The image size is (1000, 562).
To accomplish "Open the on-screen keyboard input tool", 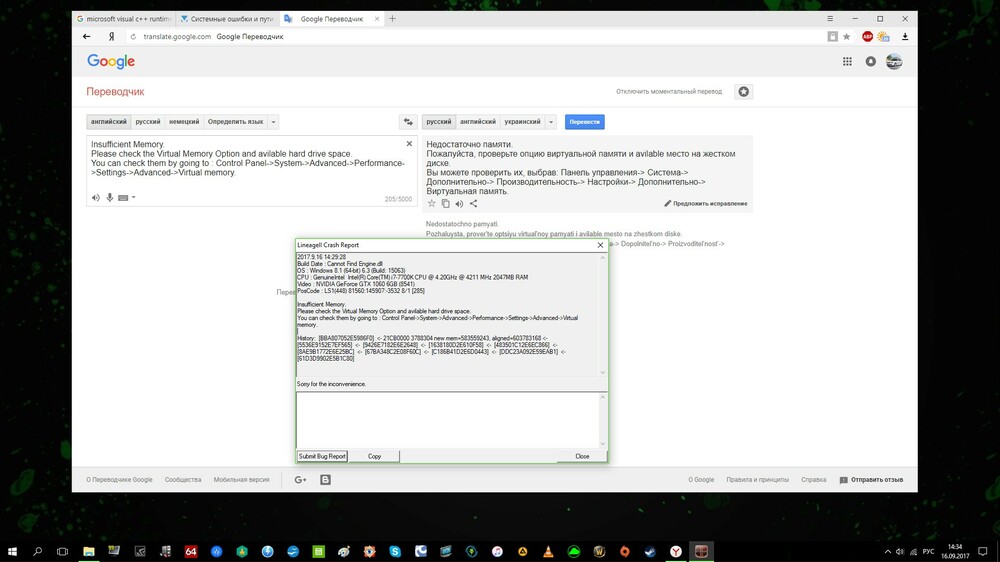I will (123, 198).
